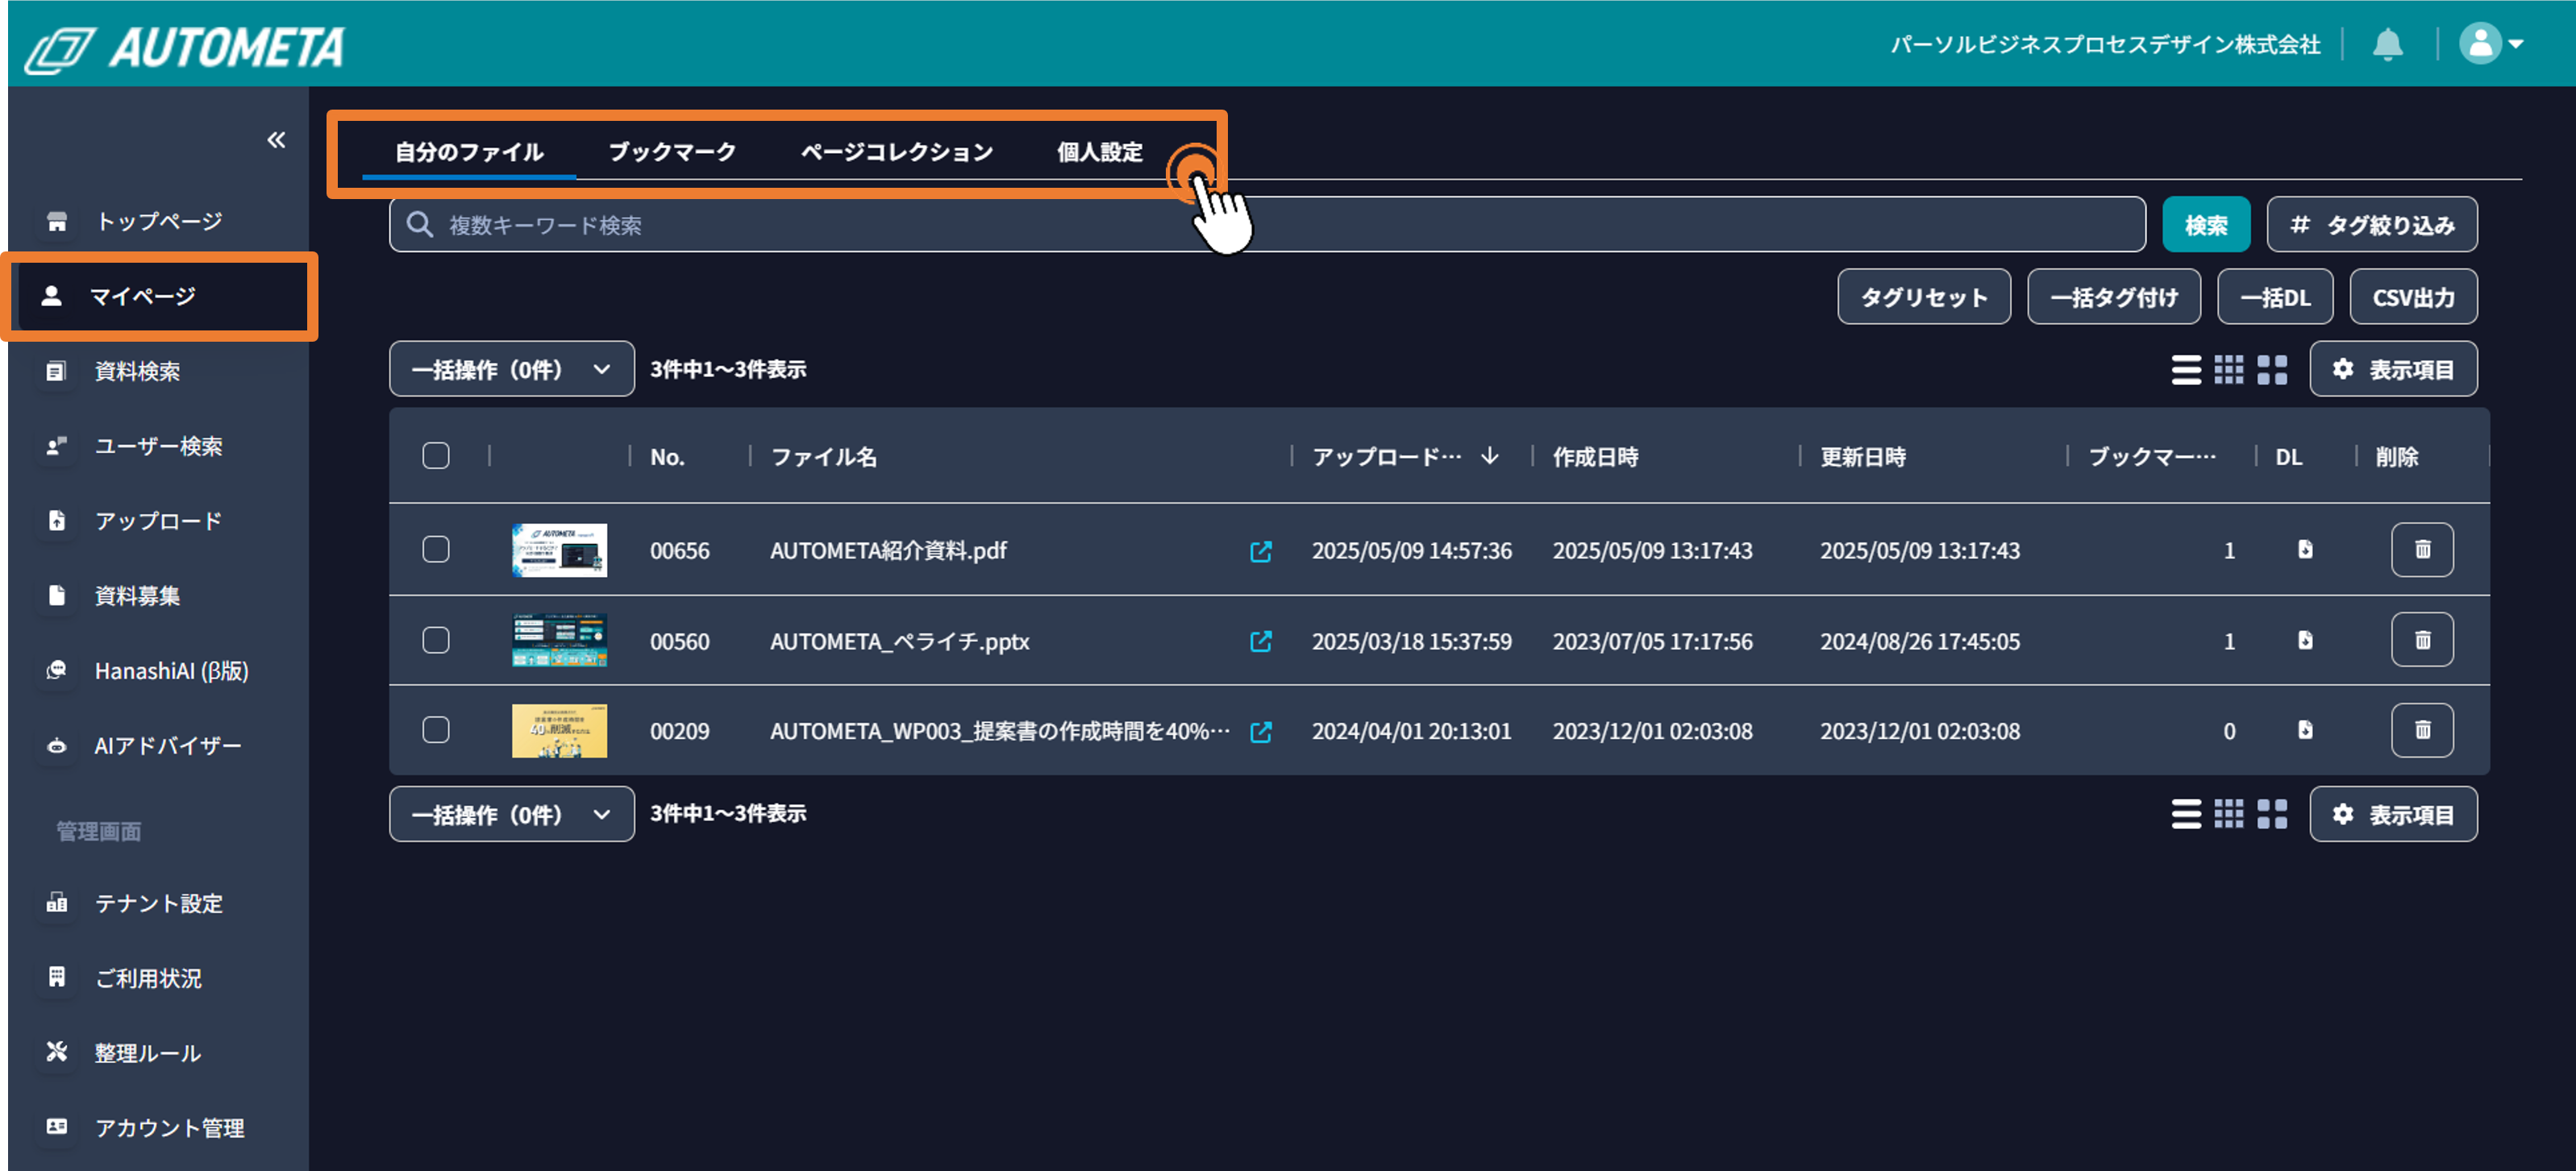Image resolution: width=2576 pixels, height=1171 pixels.
Task: Switch to large tile view in the bottom toolbar
Action: pyautogui.click(x=2272, y=814)
